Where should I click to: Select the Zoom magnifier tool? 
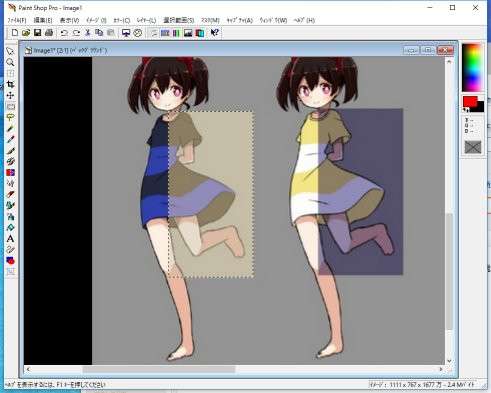pyautogui.click(x=10, y=62)
